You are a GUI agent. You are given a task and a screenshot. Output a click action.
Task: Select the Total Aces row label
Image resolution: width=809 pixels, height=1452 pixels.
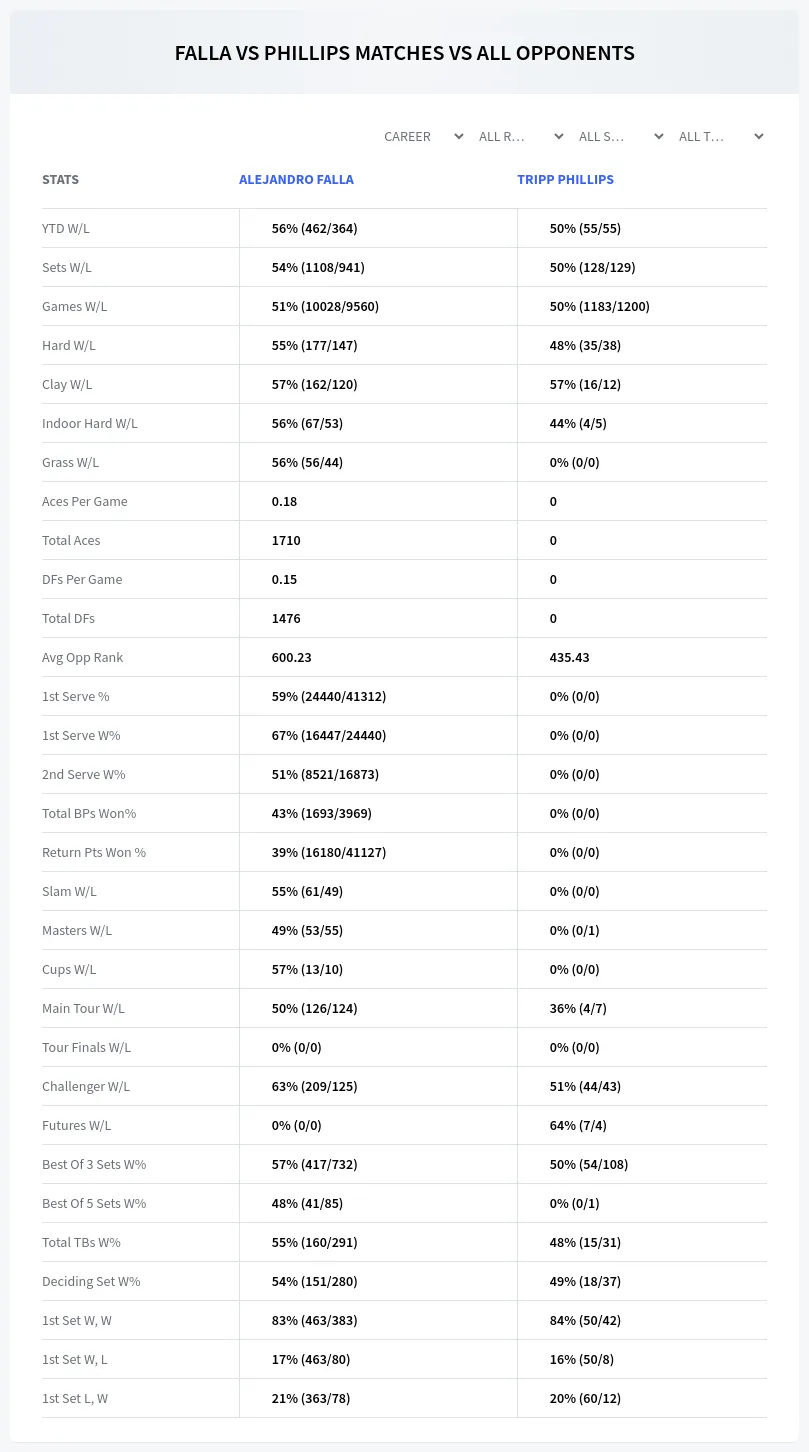coord(71,540)
